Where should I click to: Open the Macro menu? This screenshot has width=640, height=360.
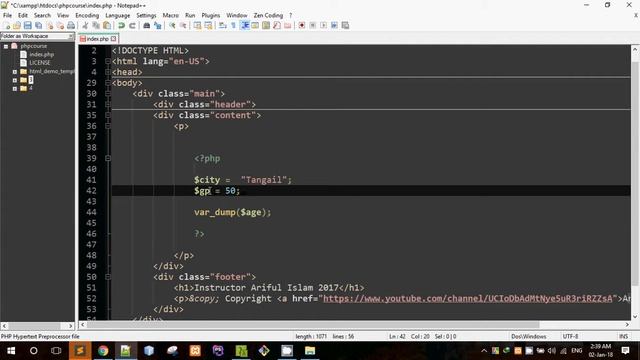(171, 15)
